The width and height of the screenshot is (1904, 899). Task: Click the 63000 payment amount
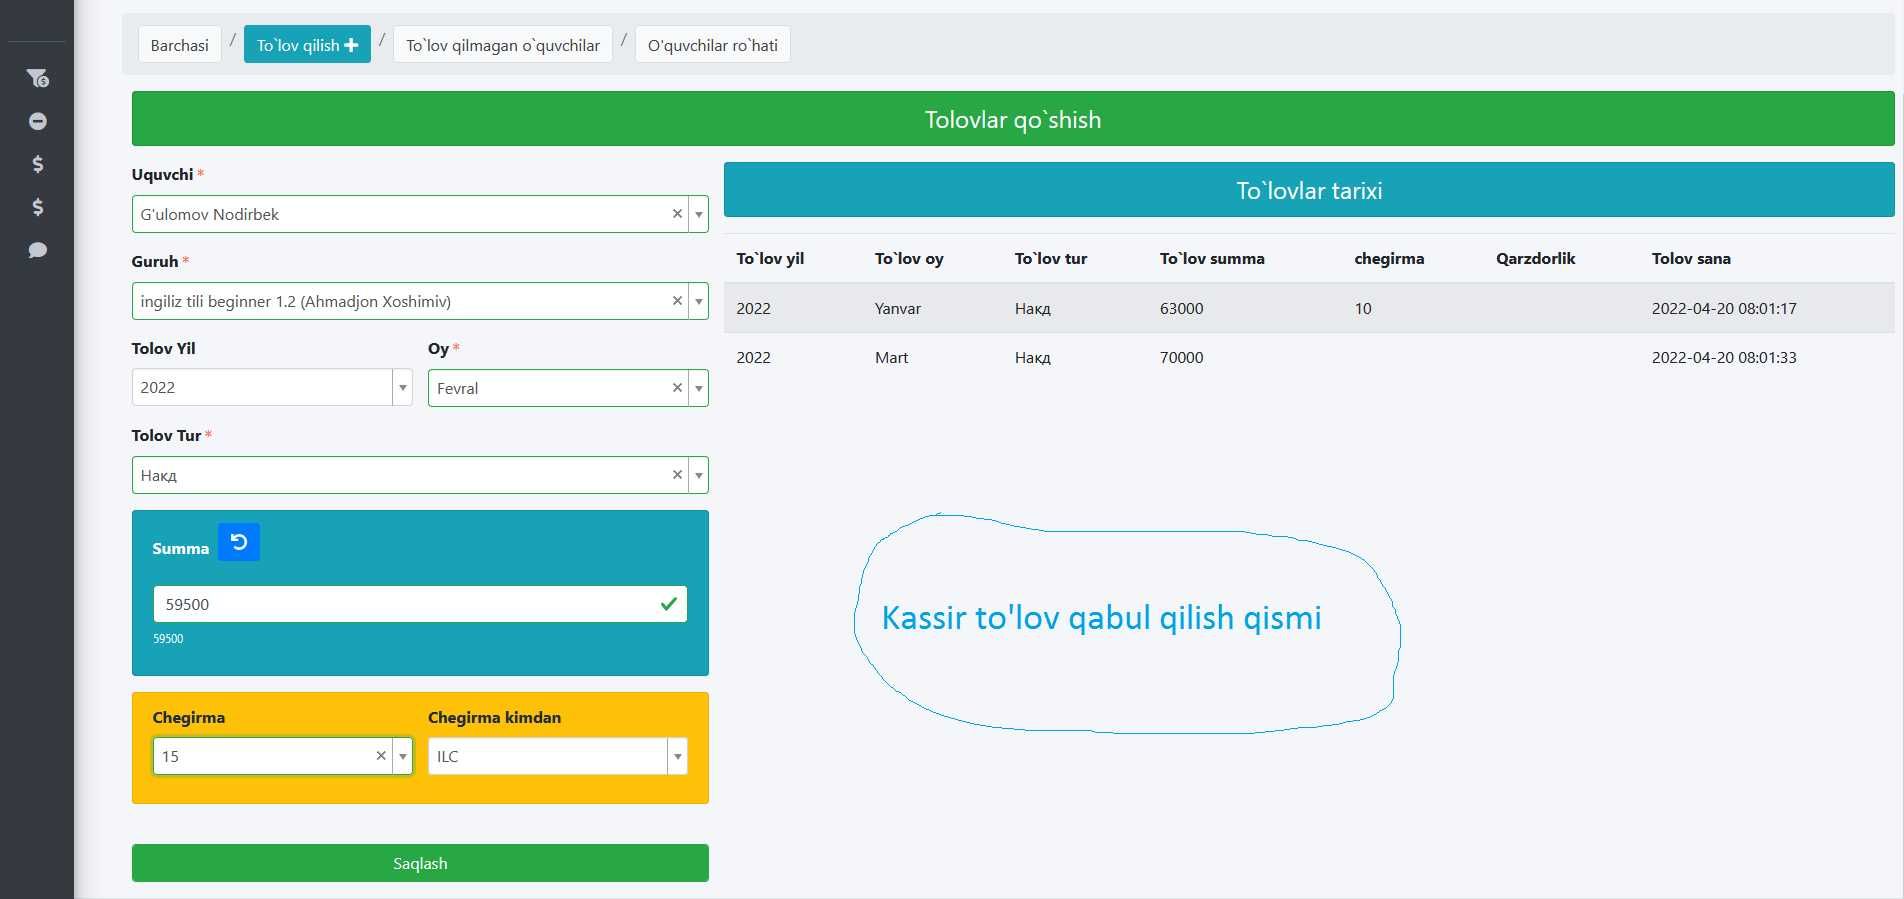pos(1182,308)
